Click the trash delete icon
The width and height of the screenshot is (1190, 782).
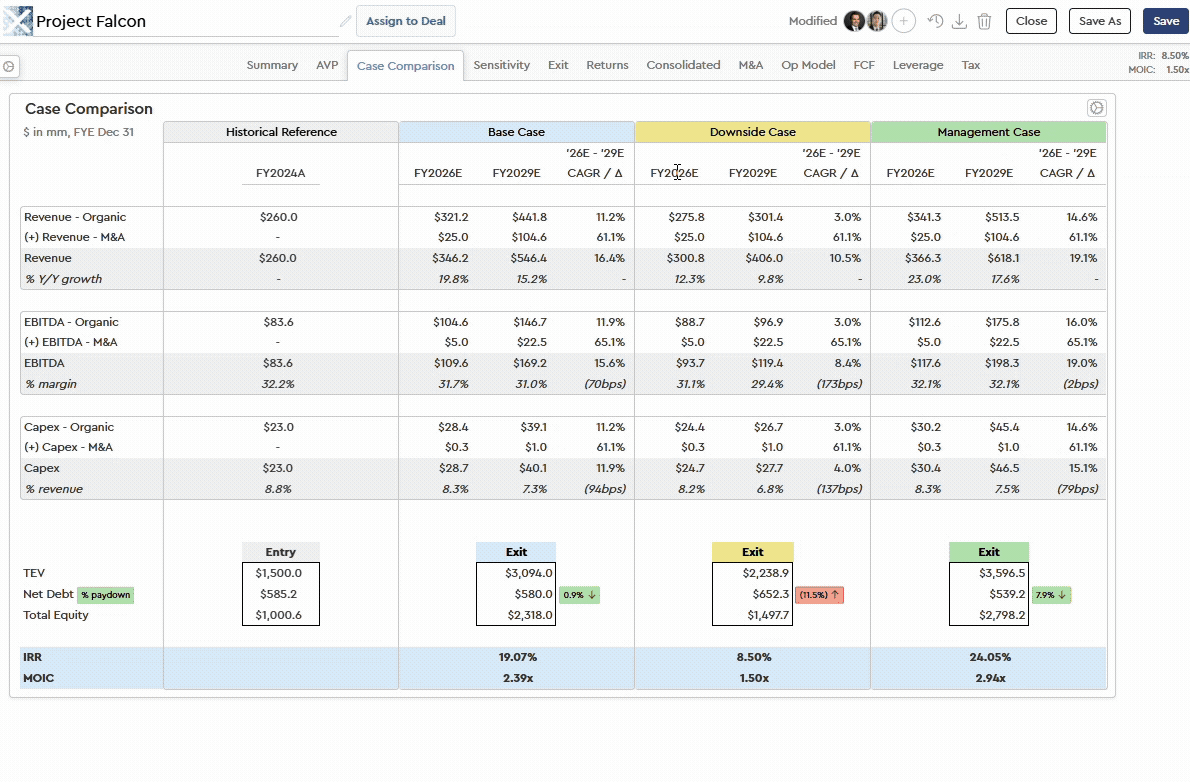[984, 21]
